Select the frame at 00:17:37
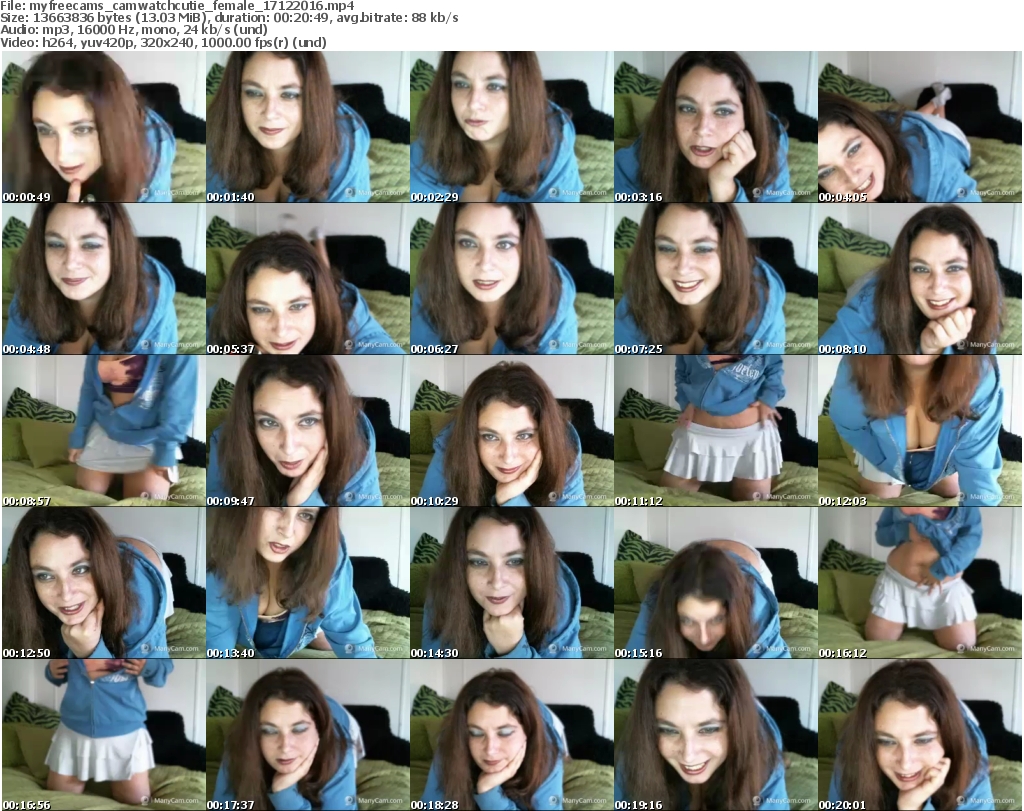This screenshot has width=1024, height=811. [307, 735]
